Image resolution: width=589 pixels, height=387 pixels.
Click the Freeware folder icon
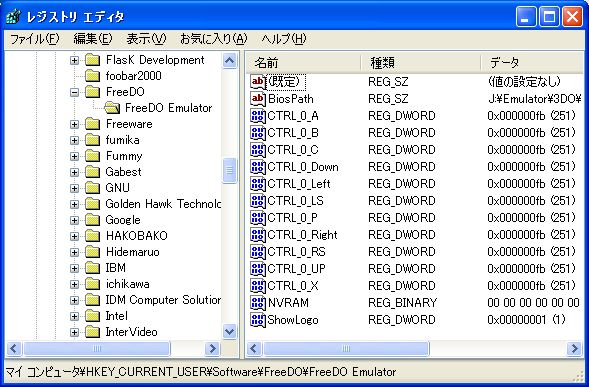point(92,124)
